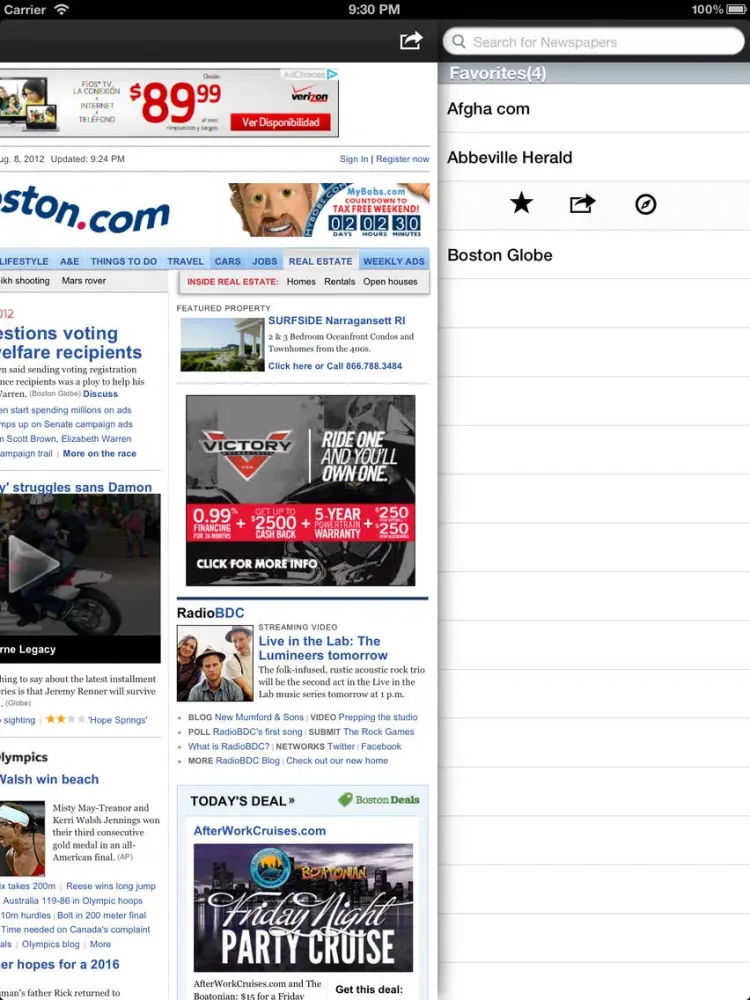Open the A&E tab
Viewport: 750px width, 1000px height.
pos(70,261)
